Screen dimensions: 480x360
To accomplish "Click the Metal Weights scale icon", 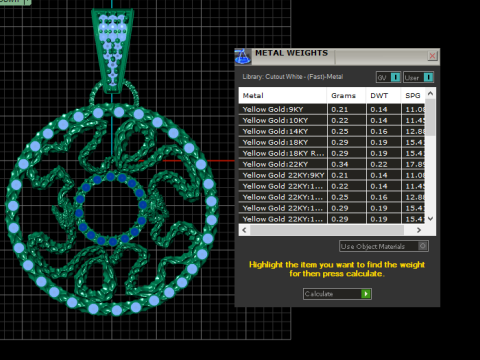I will [x=243, y=56].
